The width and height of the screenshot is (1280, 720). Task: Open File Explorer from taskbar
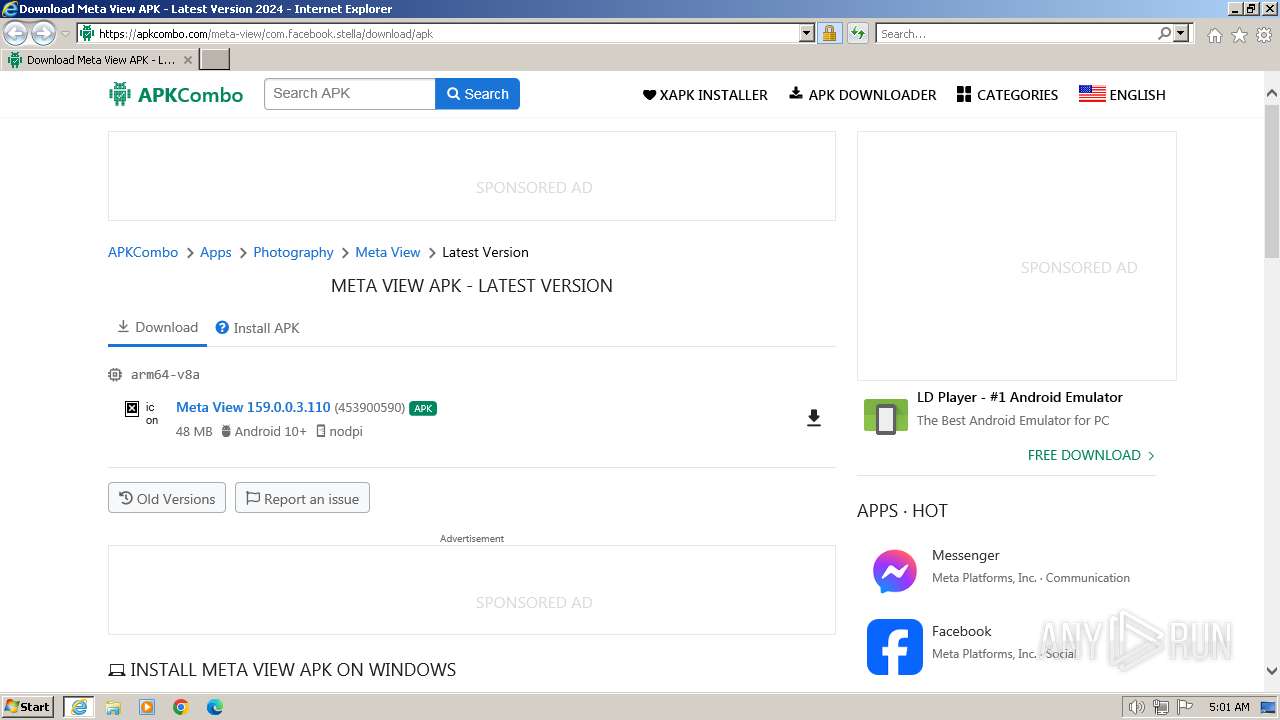(x=113, y=707)
